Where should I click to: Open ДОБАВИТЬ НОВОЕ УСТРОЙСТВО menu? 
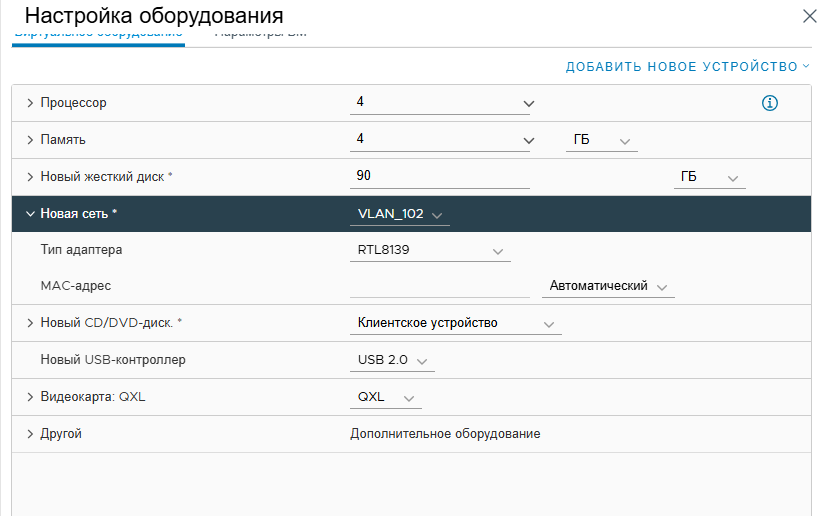(688, 67)
